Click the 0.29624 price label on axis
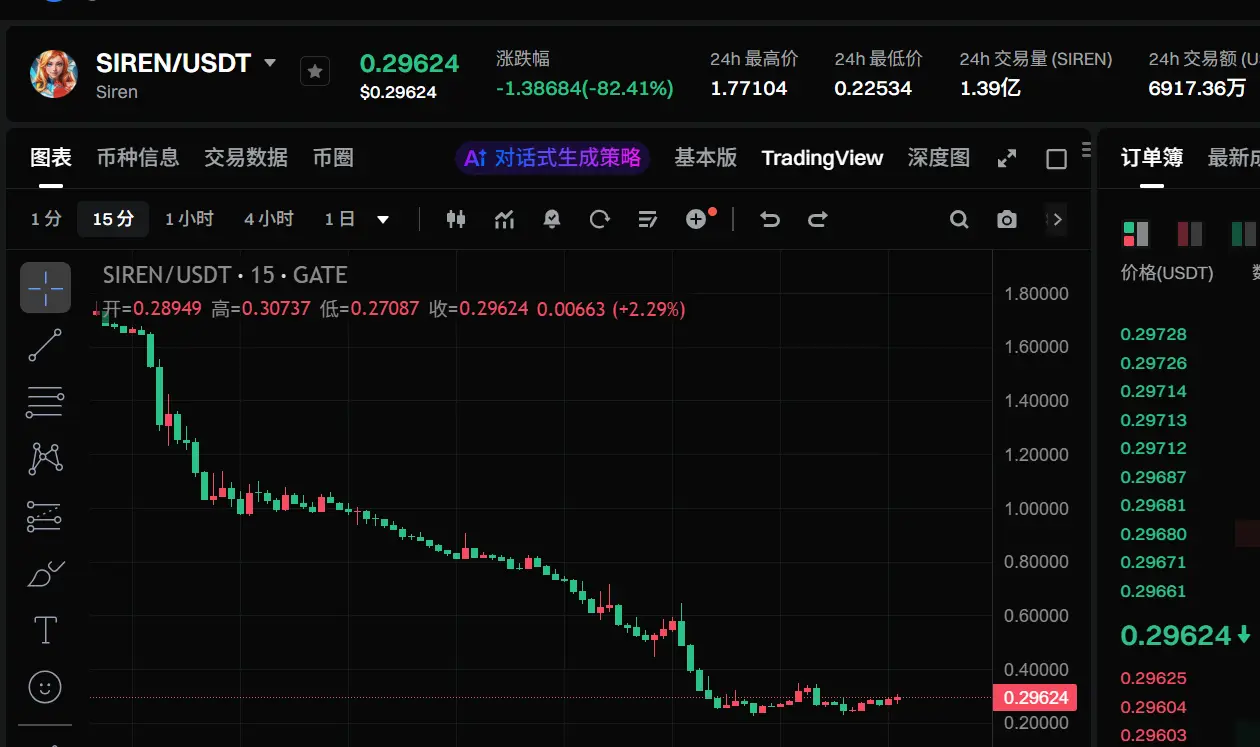Image resolution: width=1260 pixels, height=747 pixels. [x=1035, y=698]
